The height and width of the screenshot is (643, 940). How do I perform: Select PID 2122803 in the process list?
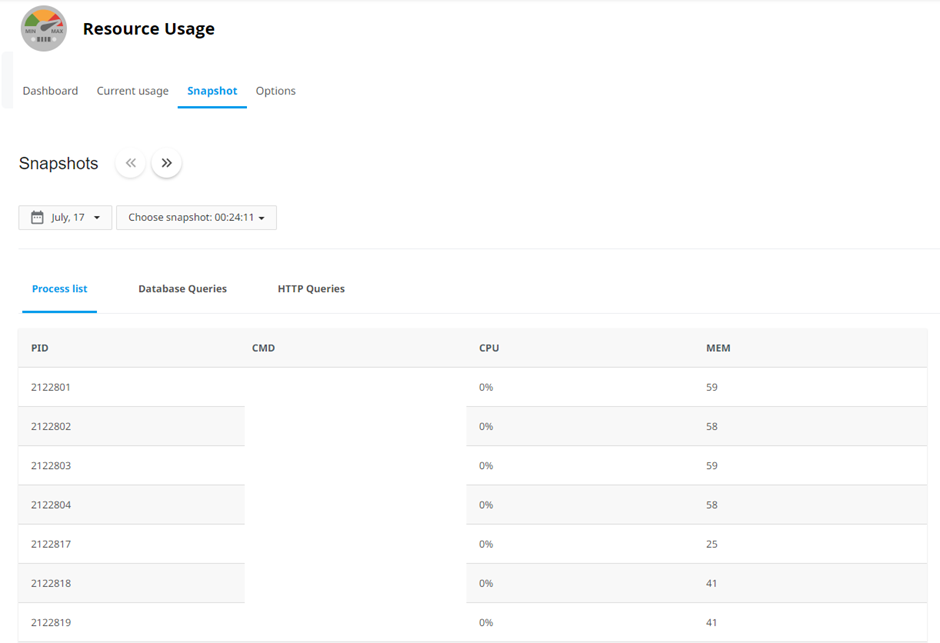[51, 466]
